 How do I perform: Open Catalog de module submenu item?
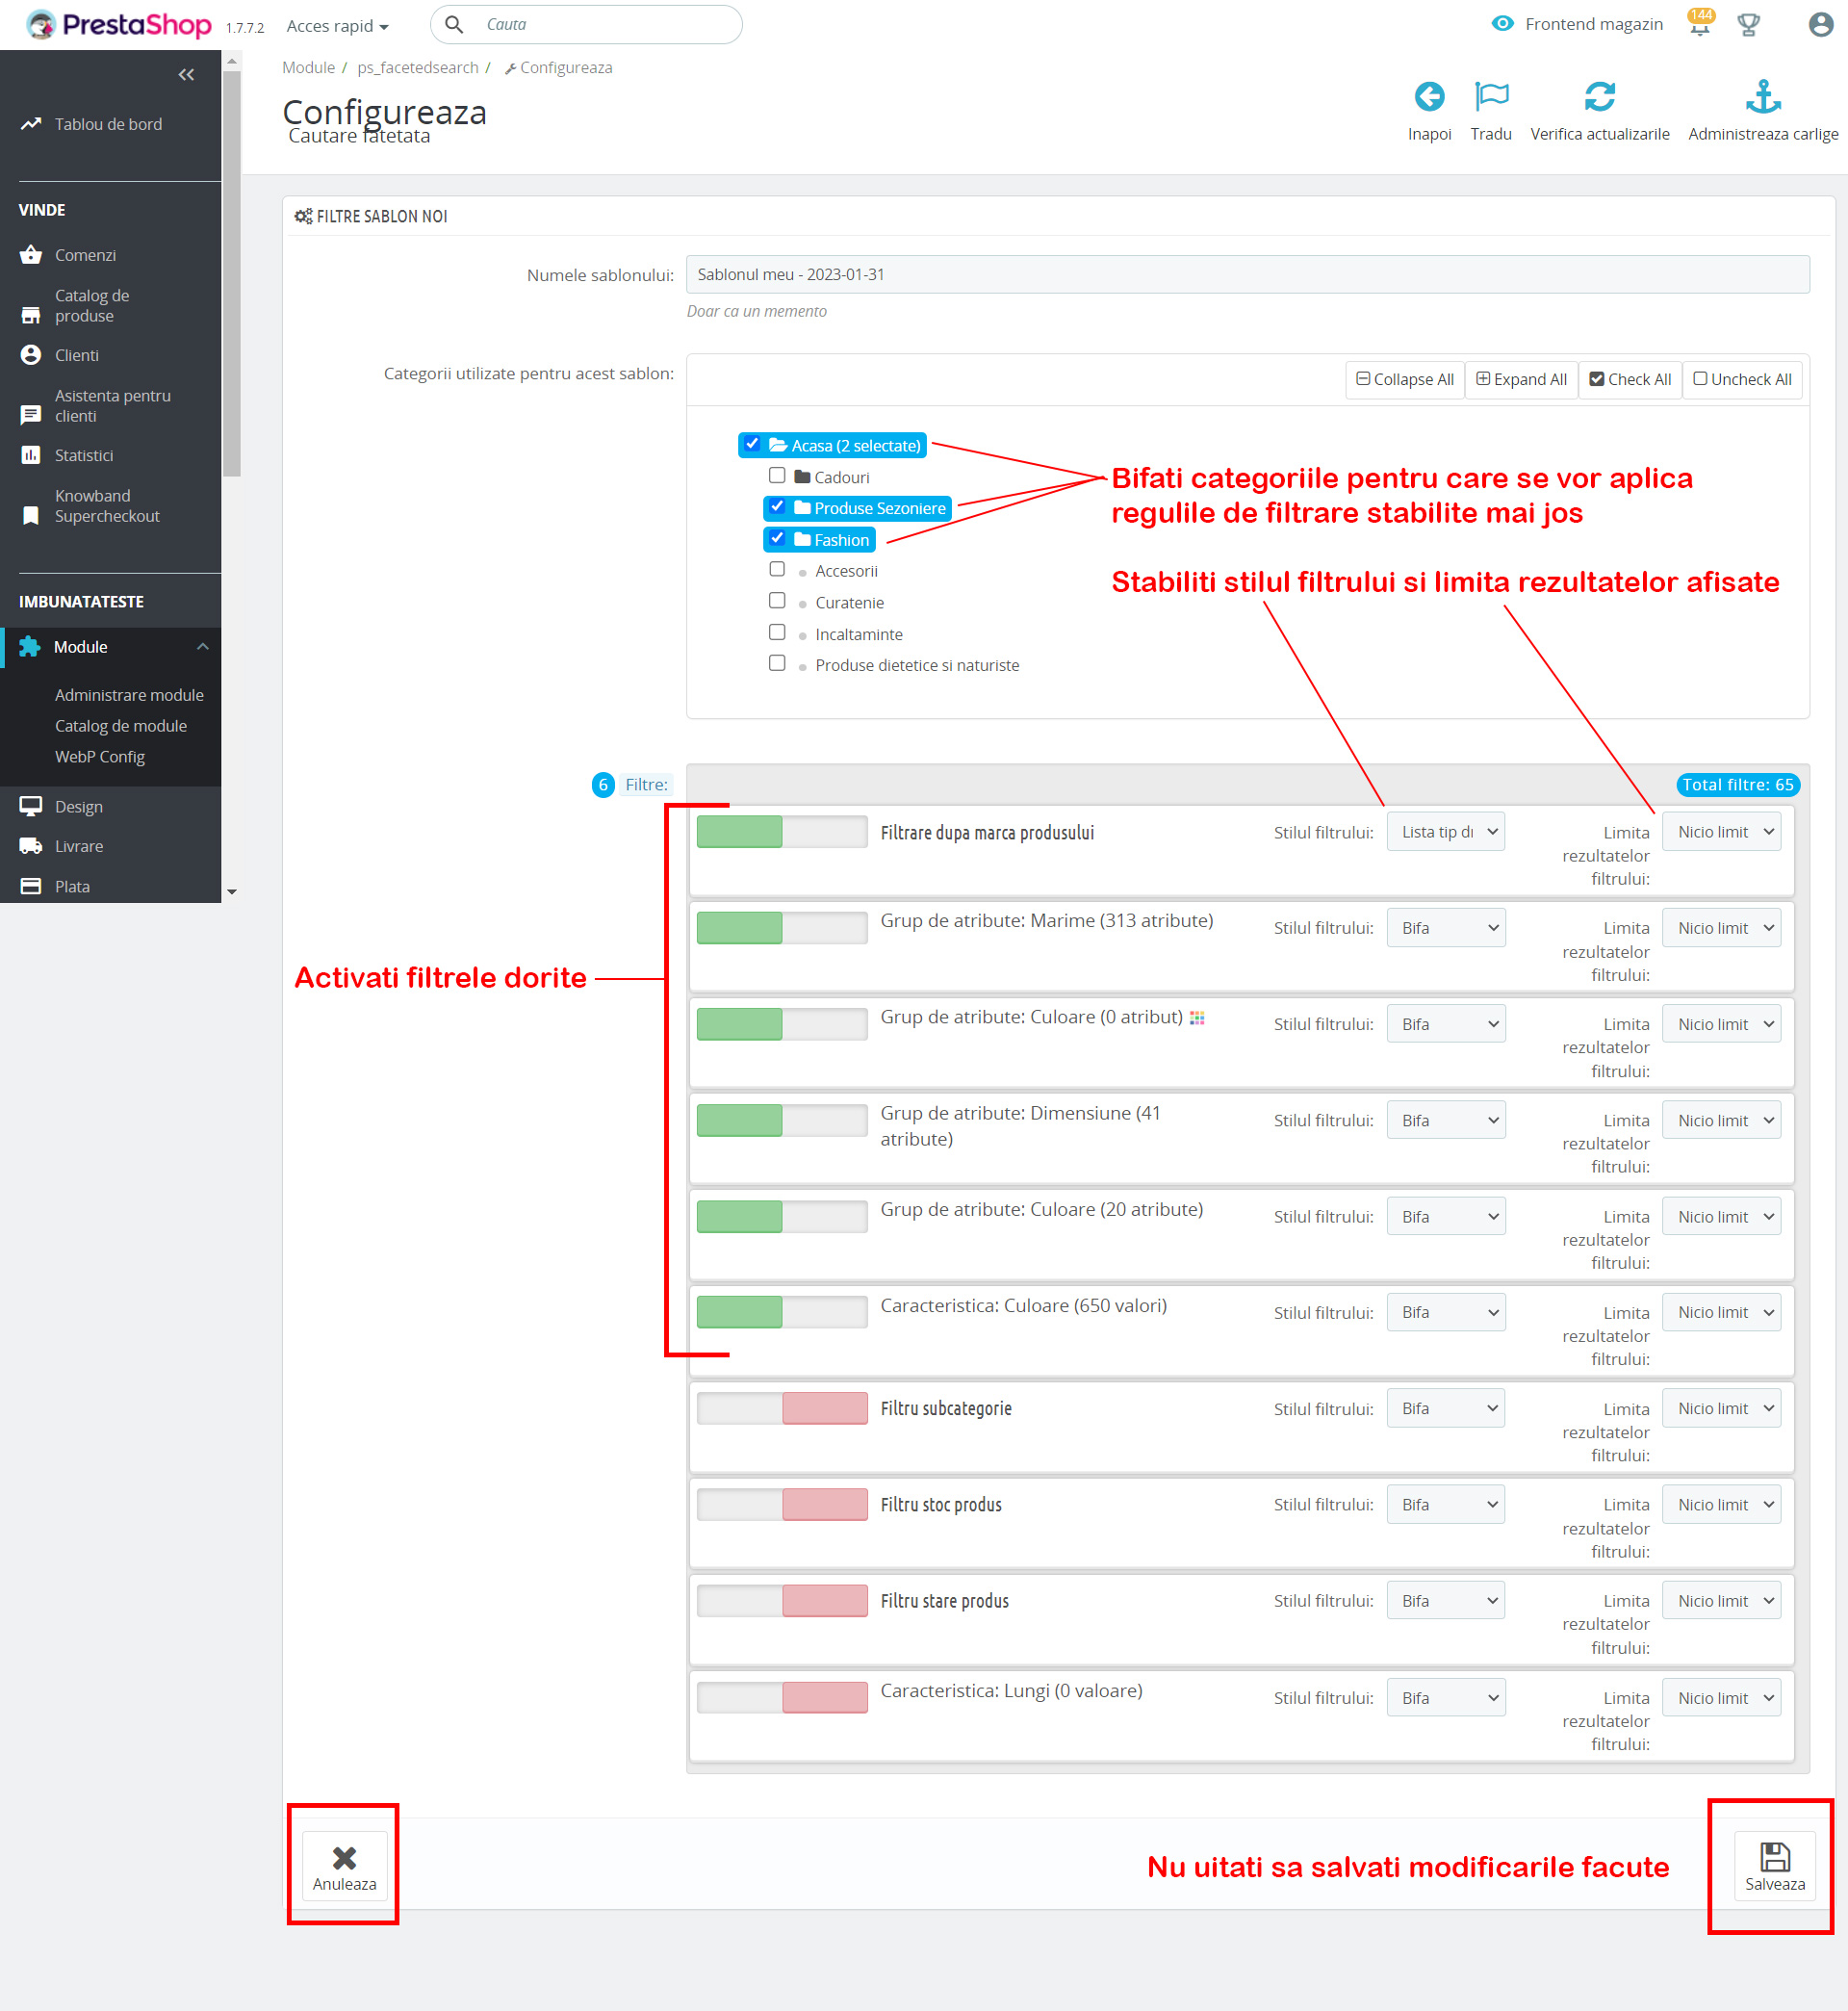pos(121,725)
